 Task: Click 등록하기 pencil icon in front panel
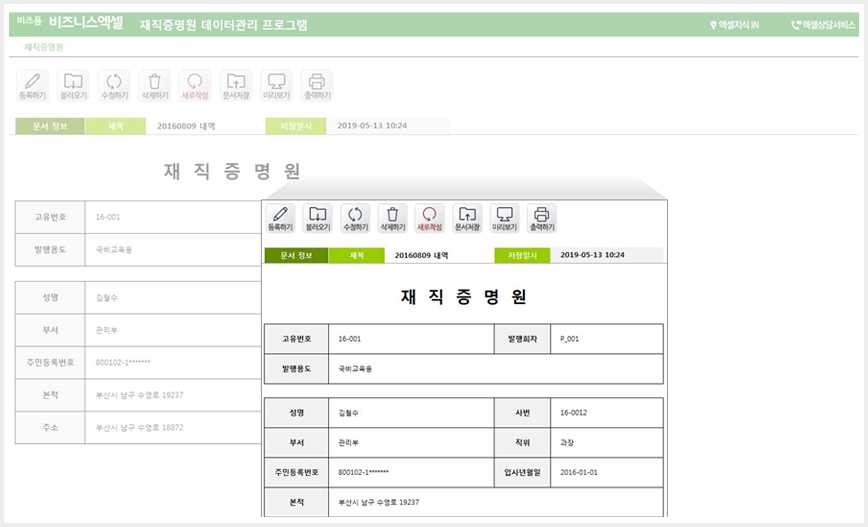click(280, 218)
